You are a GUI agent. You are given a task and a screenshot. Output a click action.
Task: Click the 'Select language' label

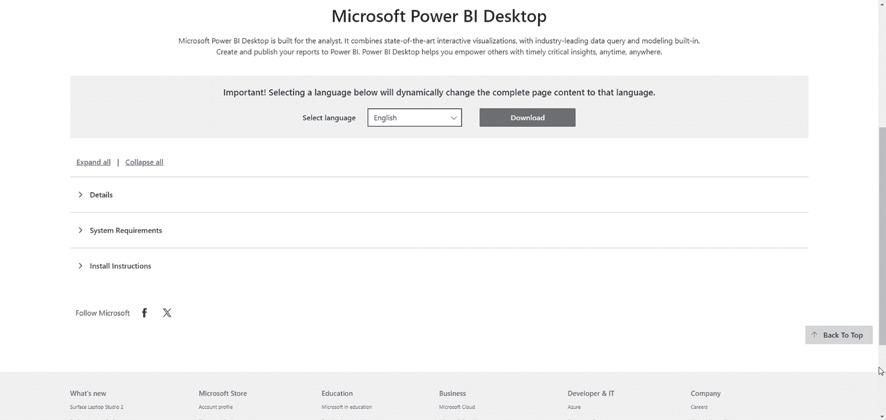click(329, 118)
